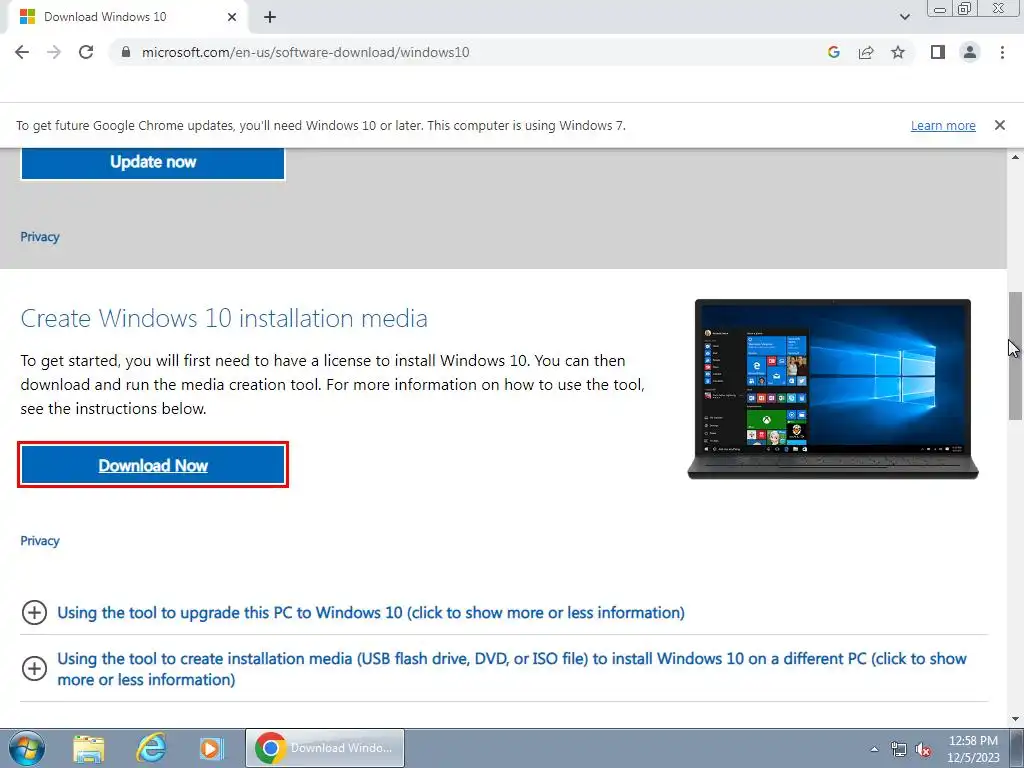Open the tab search chevron
Viewport: 1024px width, 768px height.
[x=904, y=17]
